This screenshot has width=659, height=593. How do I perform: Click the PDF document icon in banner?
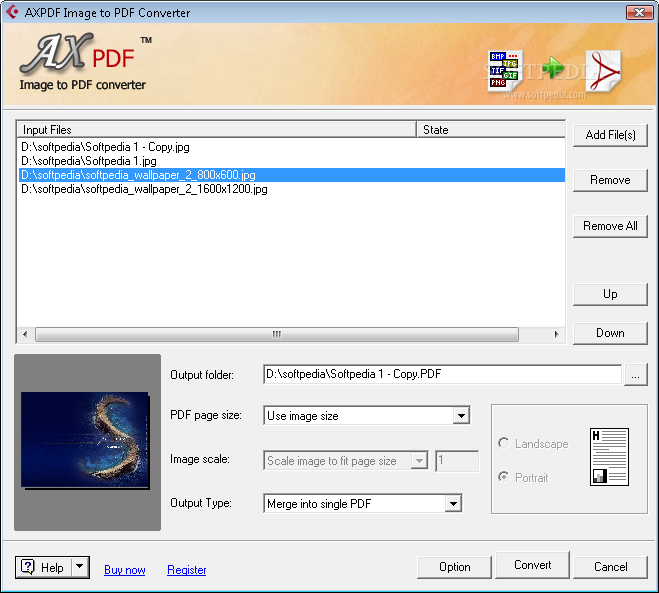tap(604, 71)
